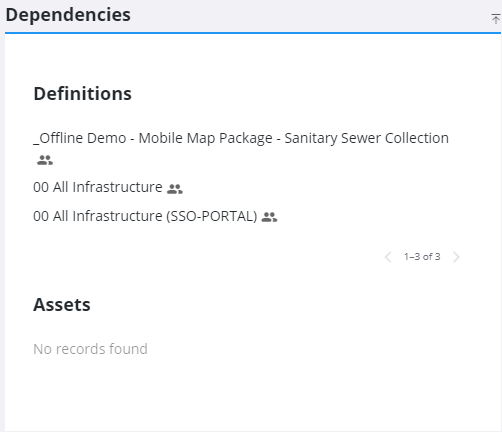The height and width of the screenshot is (432, 502).
Task: Open the 00 All Infrastructure definition
Action: click(98, 187)
